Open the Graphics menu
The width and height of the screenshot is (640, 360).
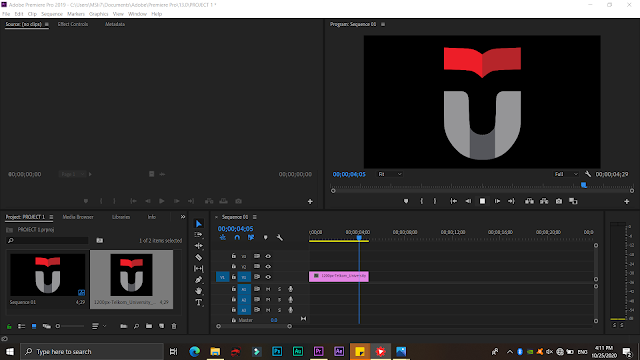click(x=99, y=14)
